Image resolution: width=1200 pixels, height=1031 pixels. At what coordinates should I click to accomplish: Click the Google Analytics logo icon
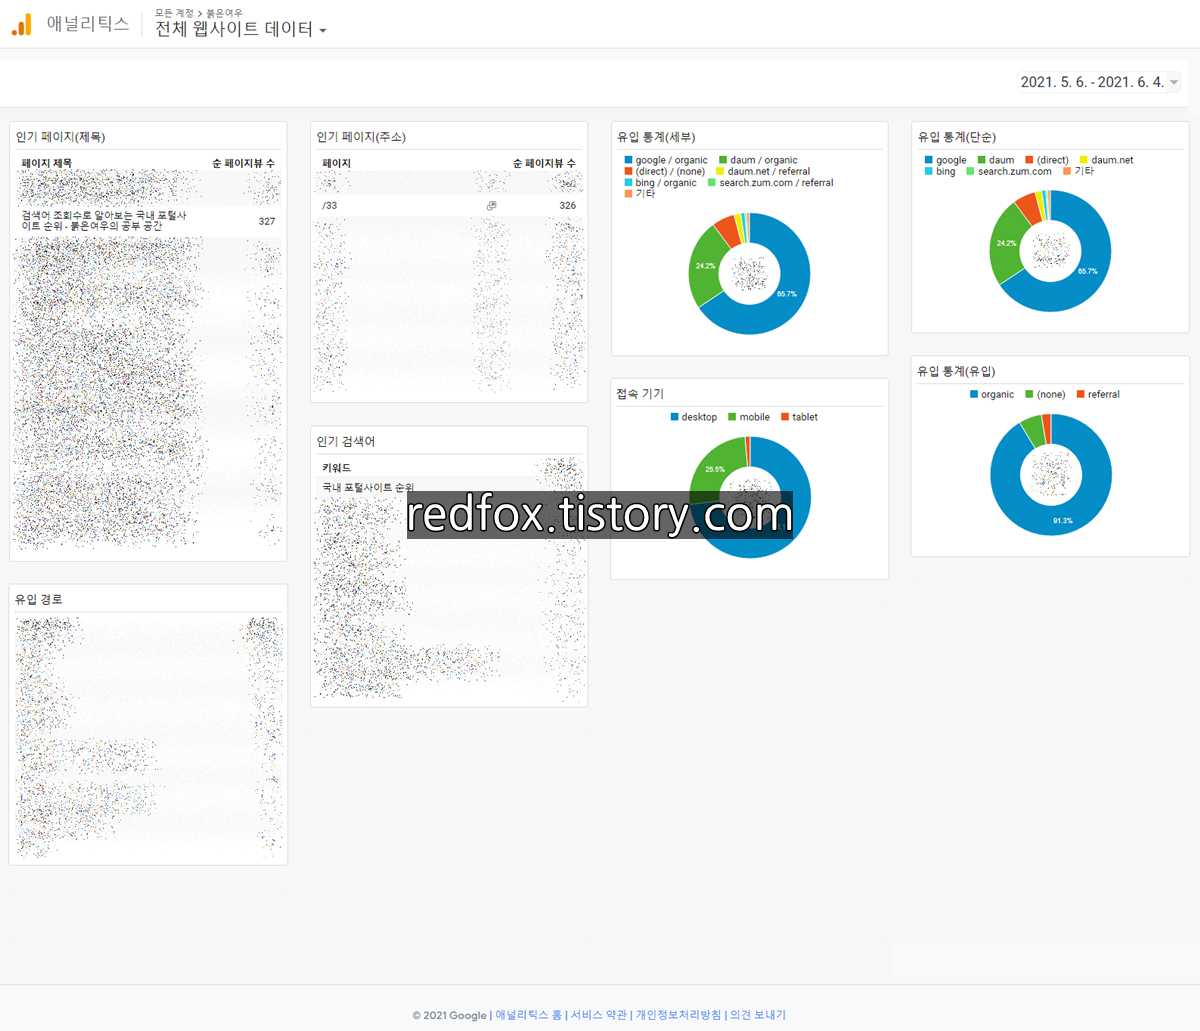tap(22, 25)
